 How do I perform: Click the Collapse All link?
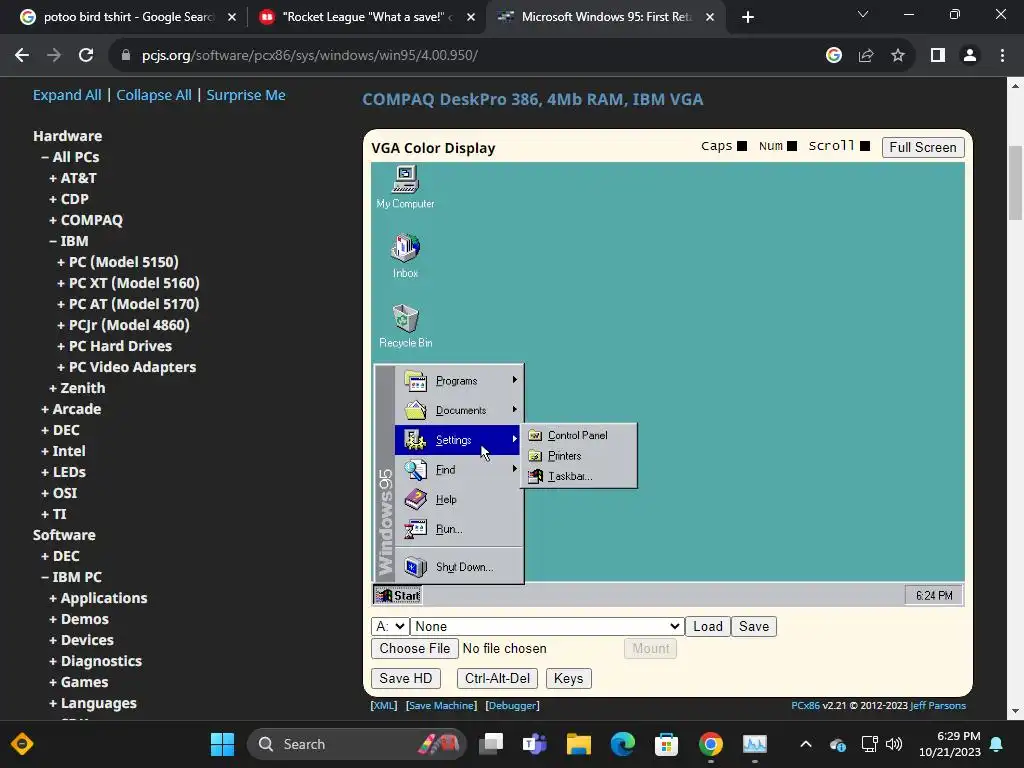click(154, 95)
